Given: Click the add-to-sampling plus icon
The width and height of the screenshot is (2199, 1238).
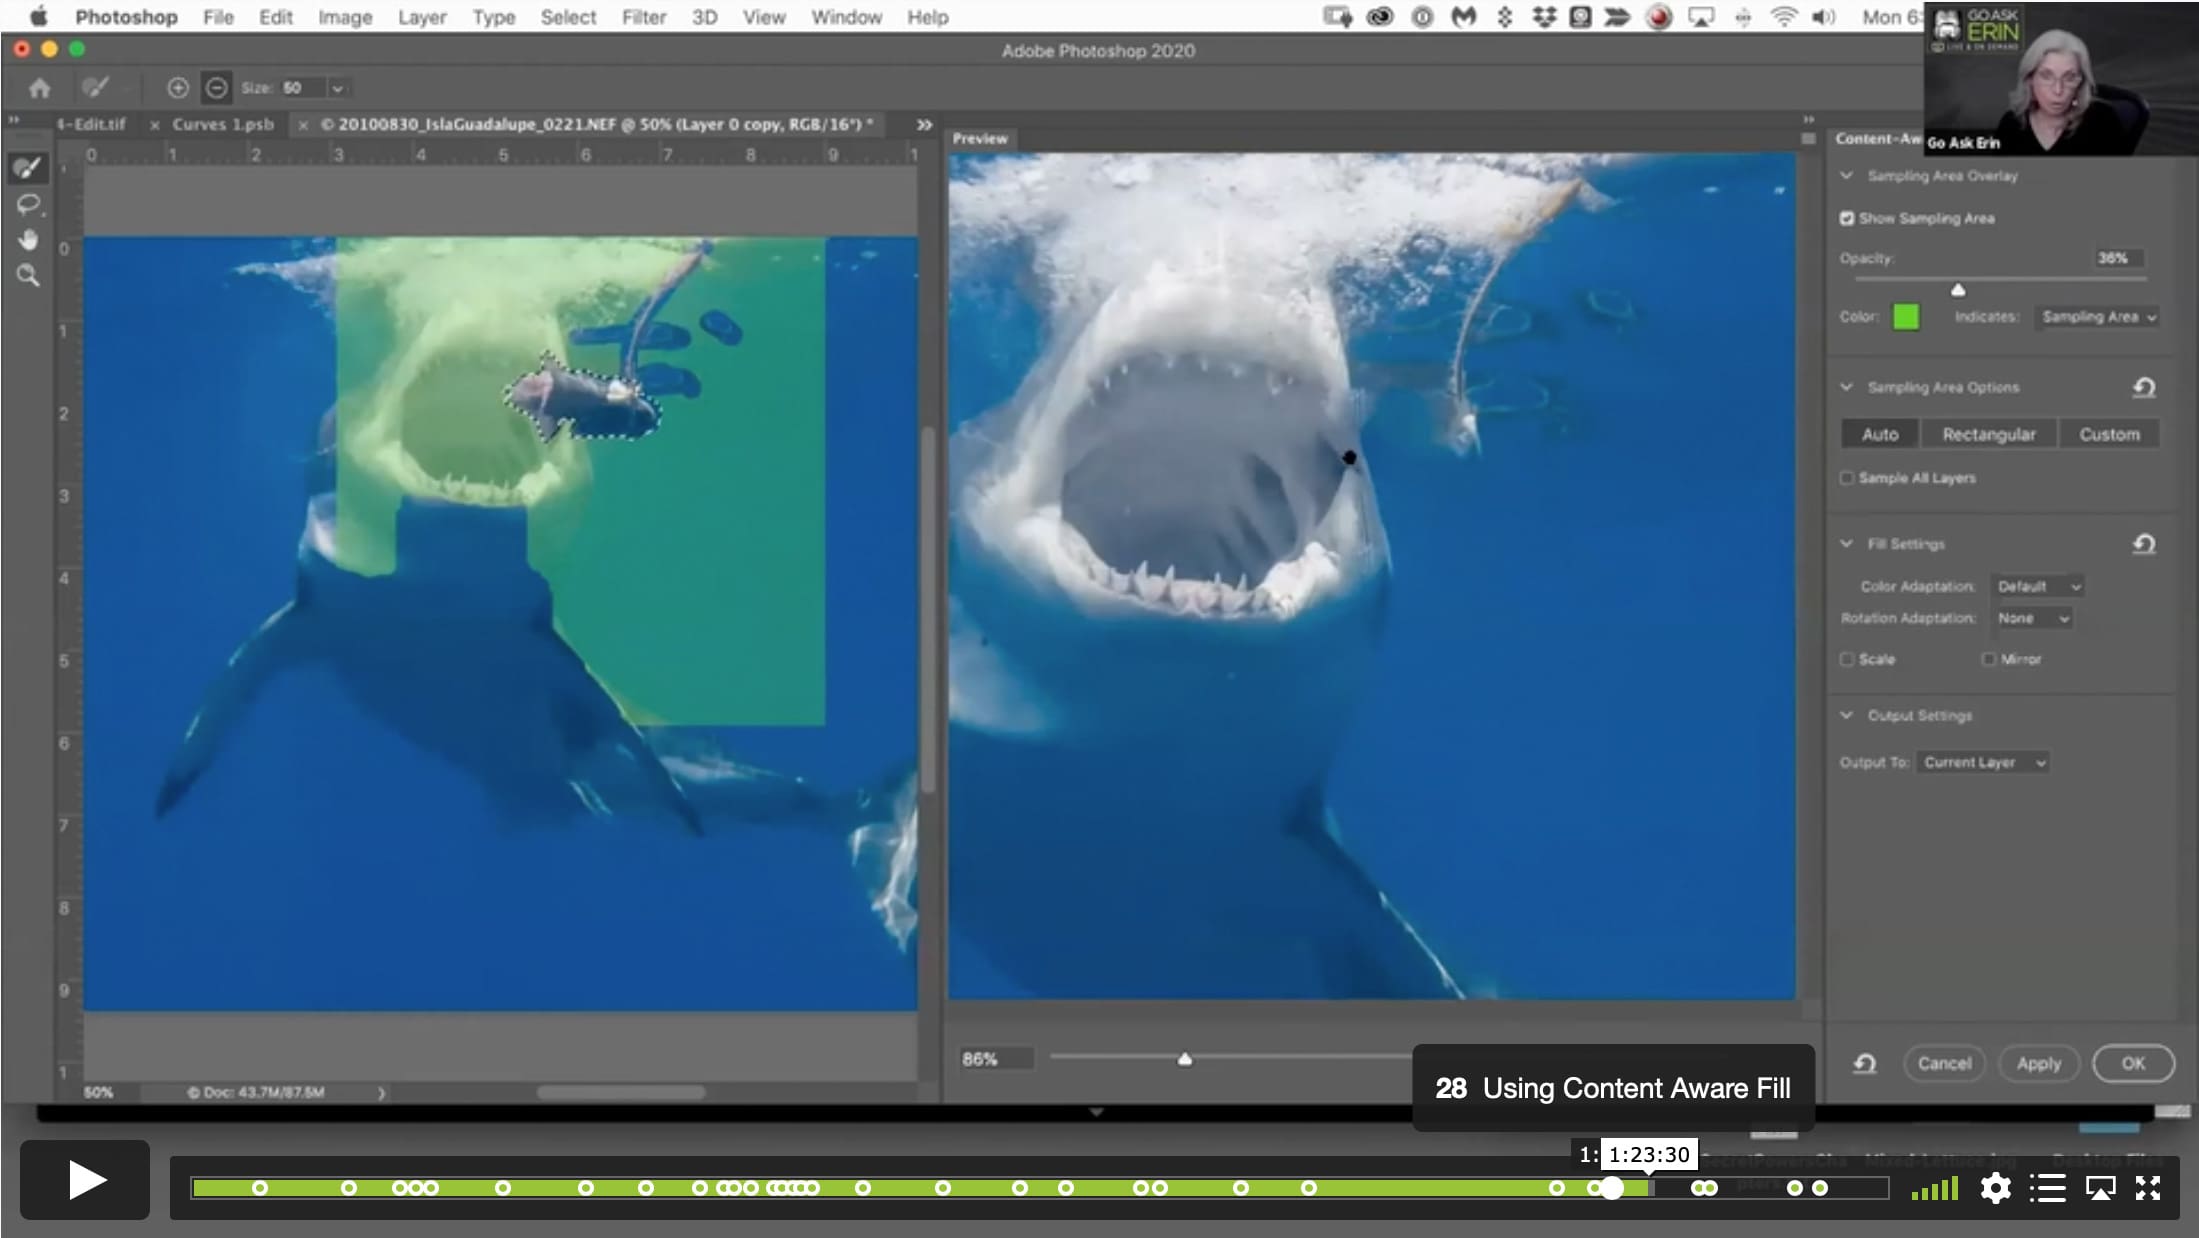Looking at the screenshot, I should pos(177,88).
